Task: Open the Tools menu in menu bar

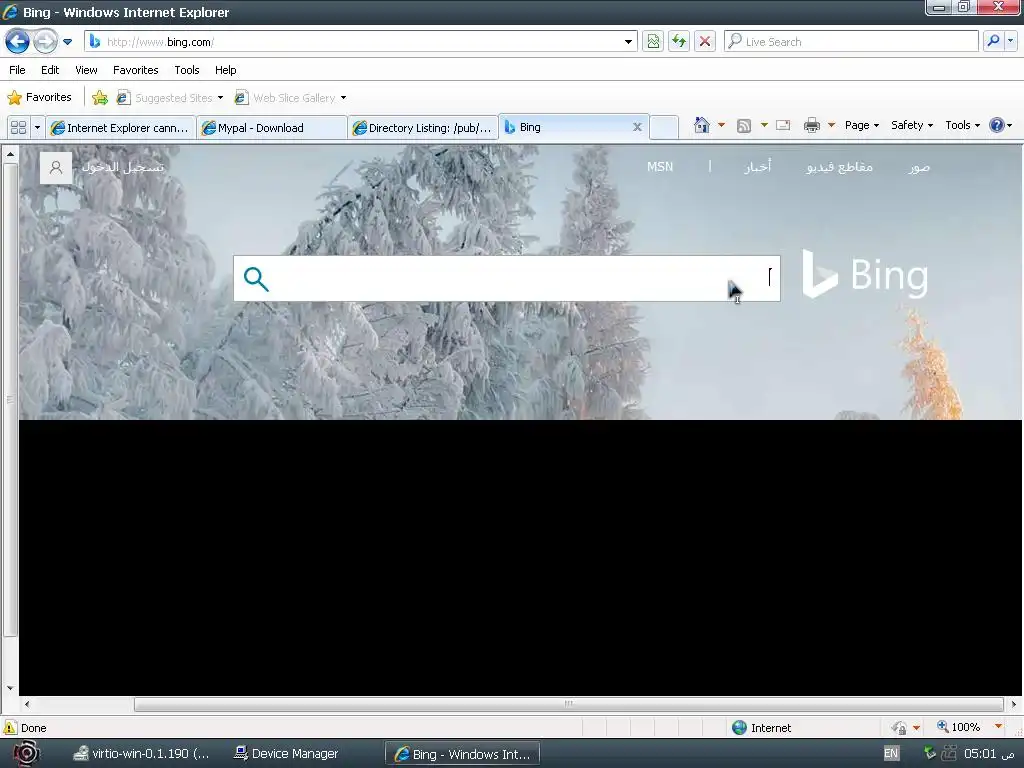Action: tap(187, 70)
